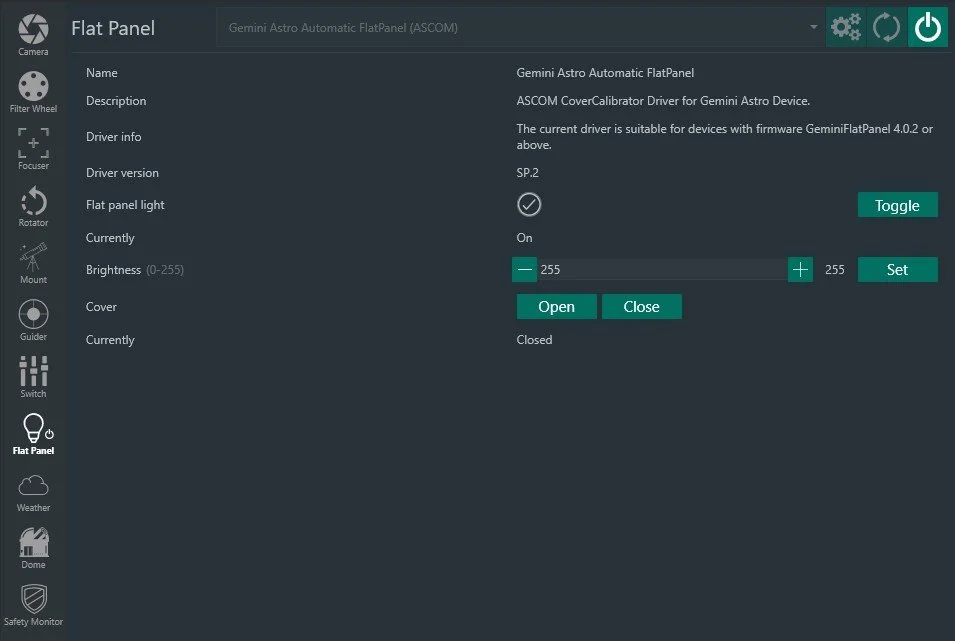The image size is (955, 641).
Task: Open the Mount telescope tab
Action: [x=33, y=263]
